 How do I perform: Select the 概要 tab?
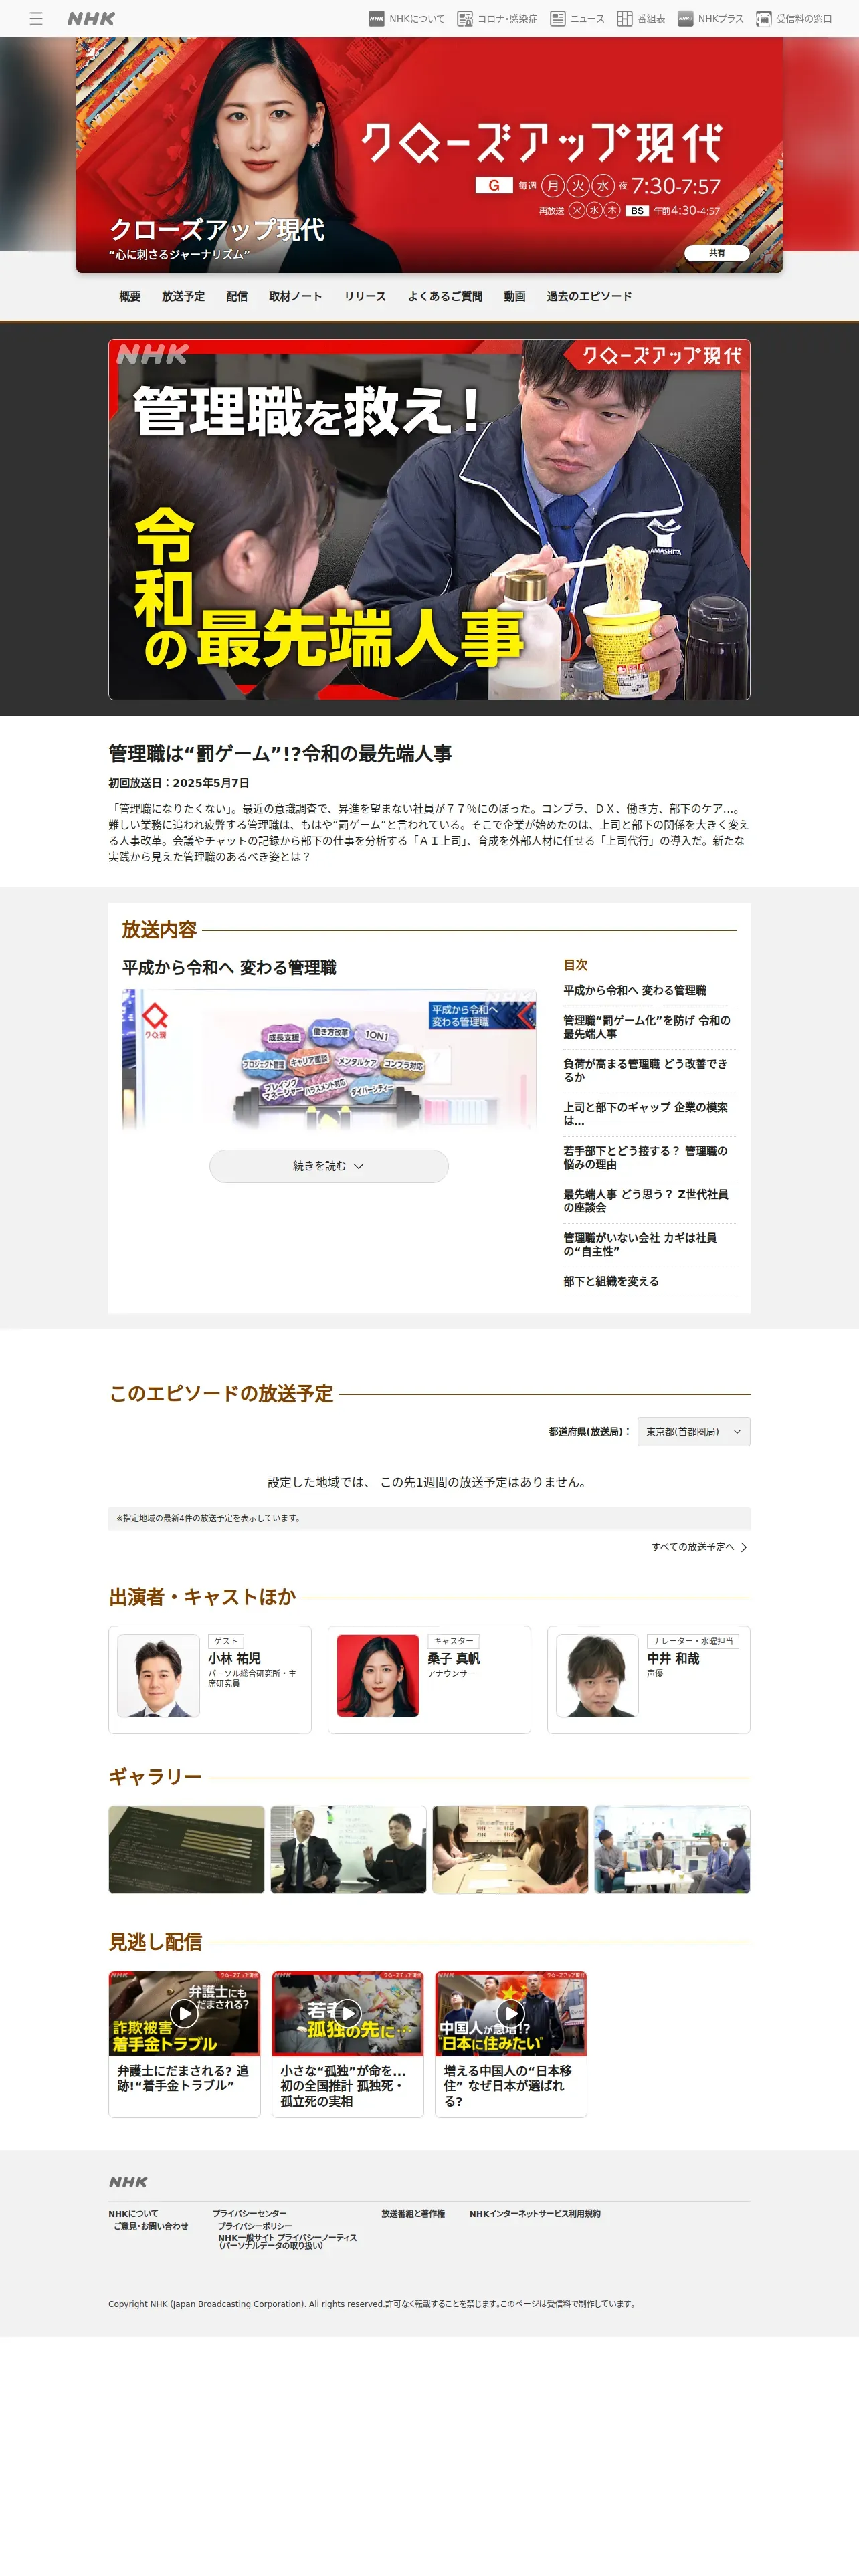point(130,296)
